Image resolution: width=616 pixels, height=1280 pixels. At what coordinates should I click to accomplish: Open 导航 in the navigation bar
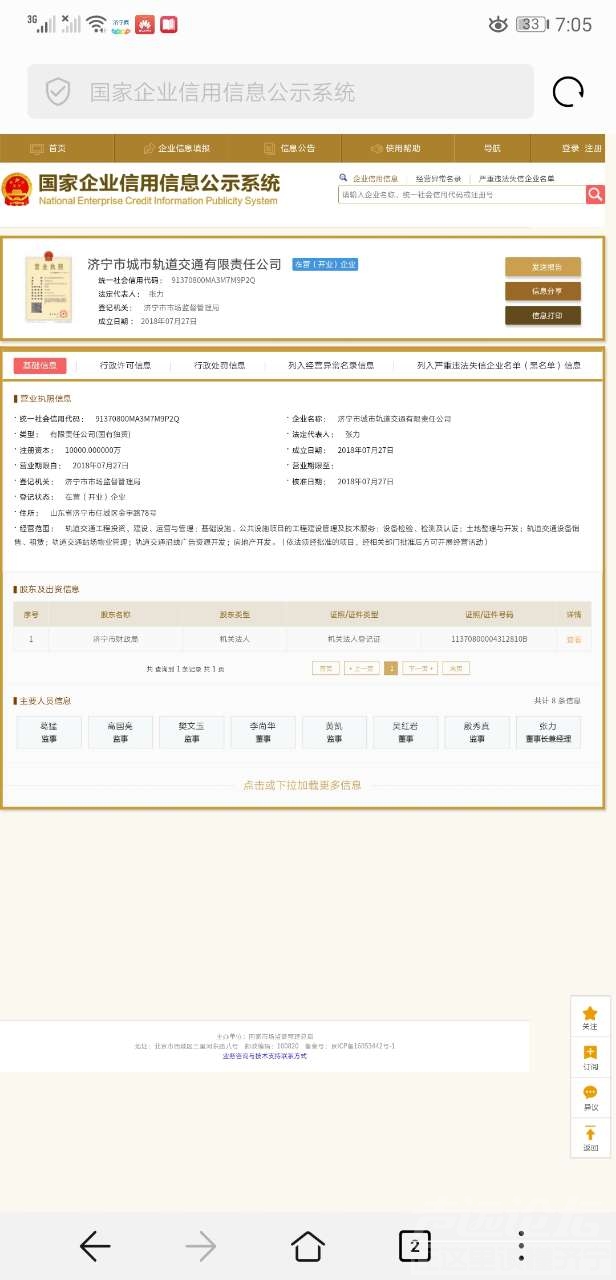(492, 148)
